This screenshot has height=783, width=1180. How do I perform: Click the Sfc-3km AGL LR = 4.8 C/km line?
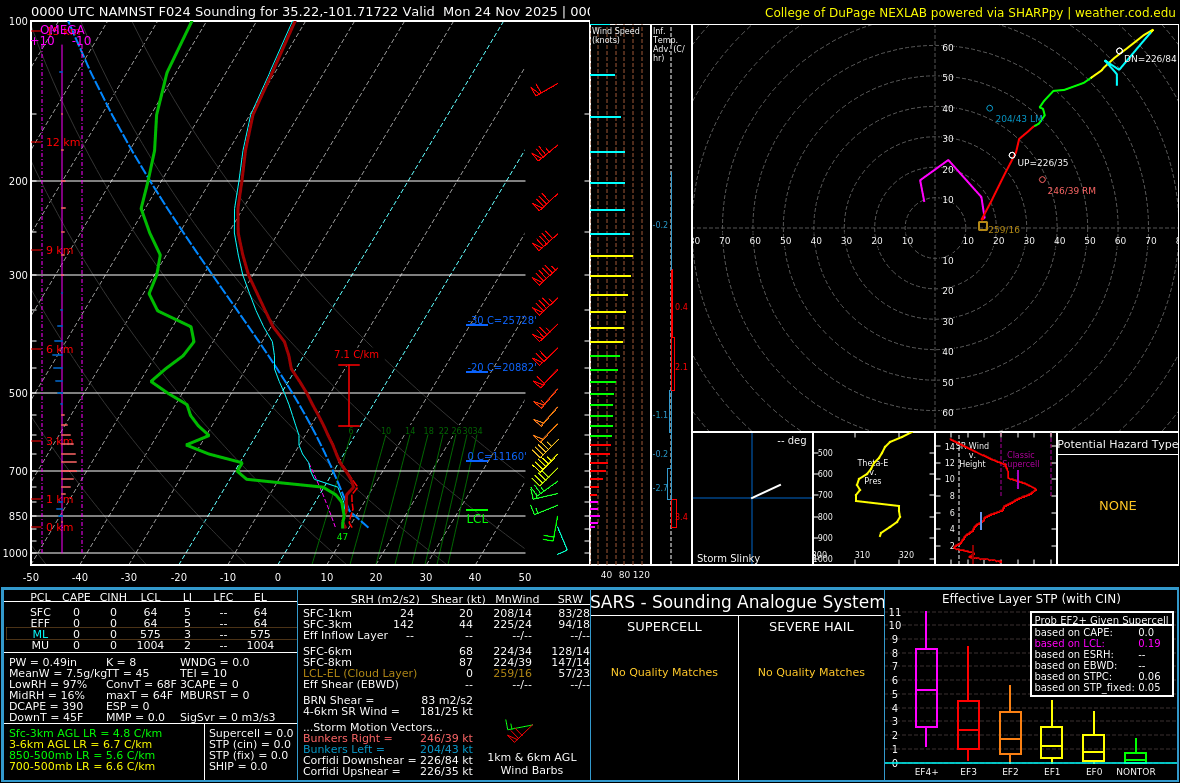click(85, 733)
